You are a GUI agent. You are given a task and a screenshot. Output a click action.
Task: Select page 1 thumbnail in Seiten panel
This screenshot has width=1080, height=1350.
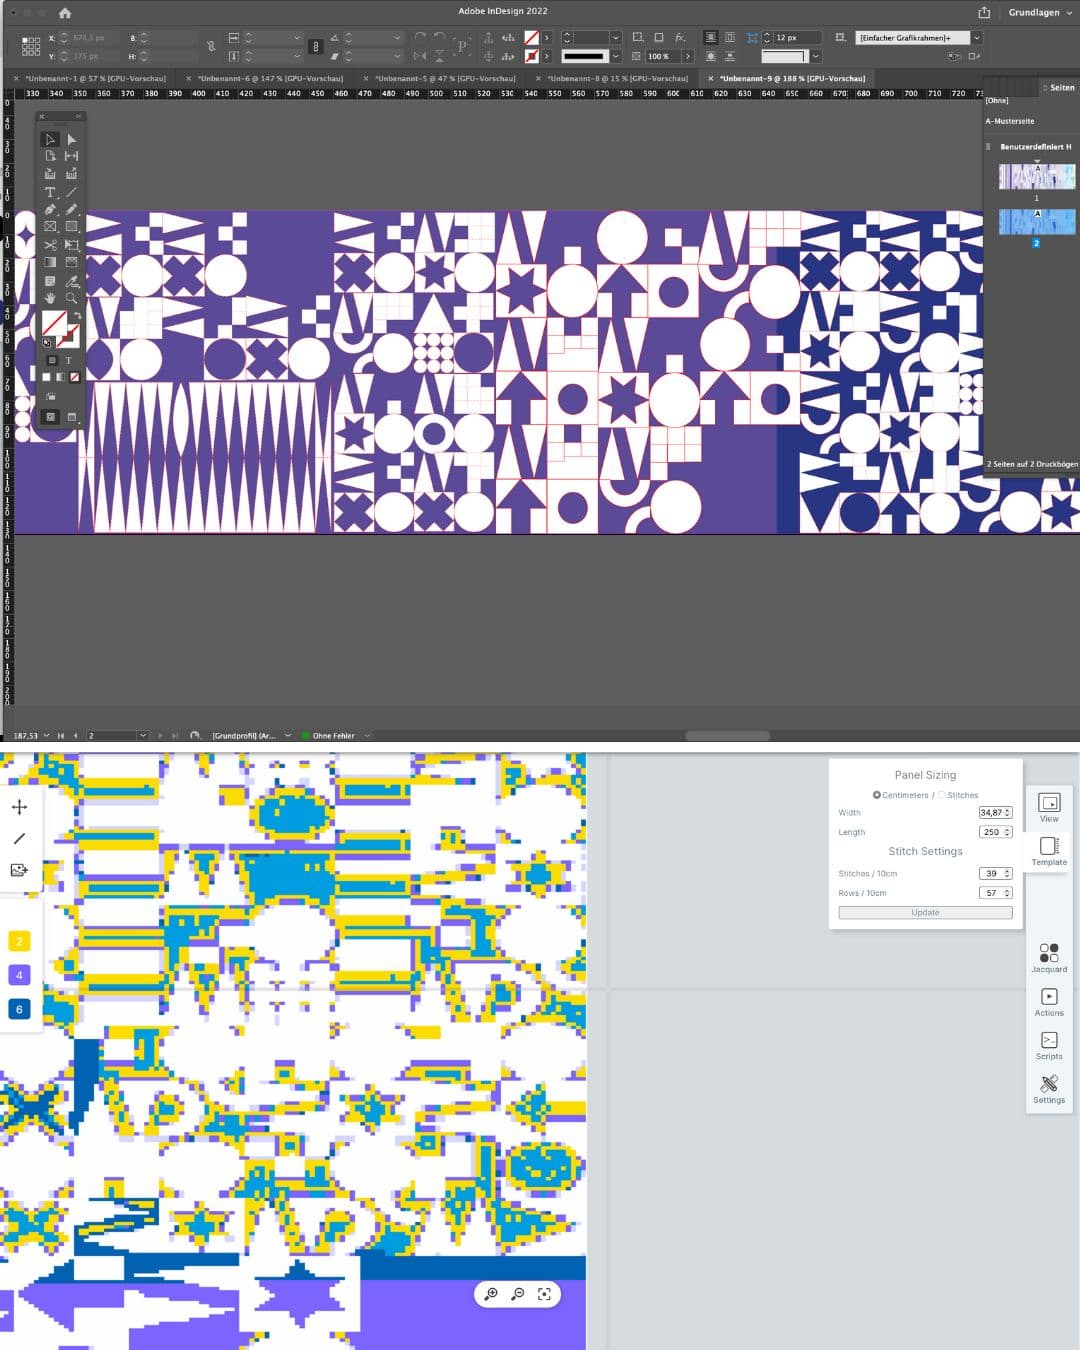click(1037, 177)
